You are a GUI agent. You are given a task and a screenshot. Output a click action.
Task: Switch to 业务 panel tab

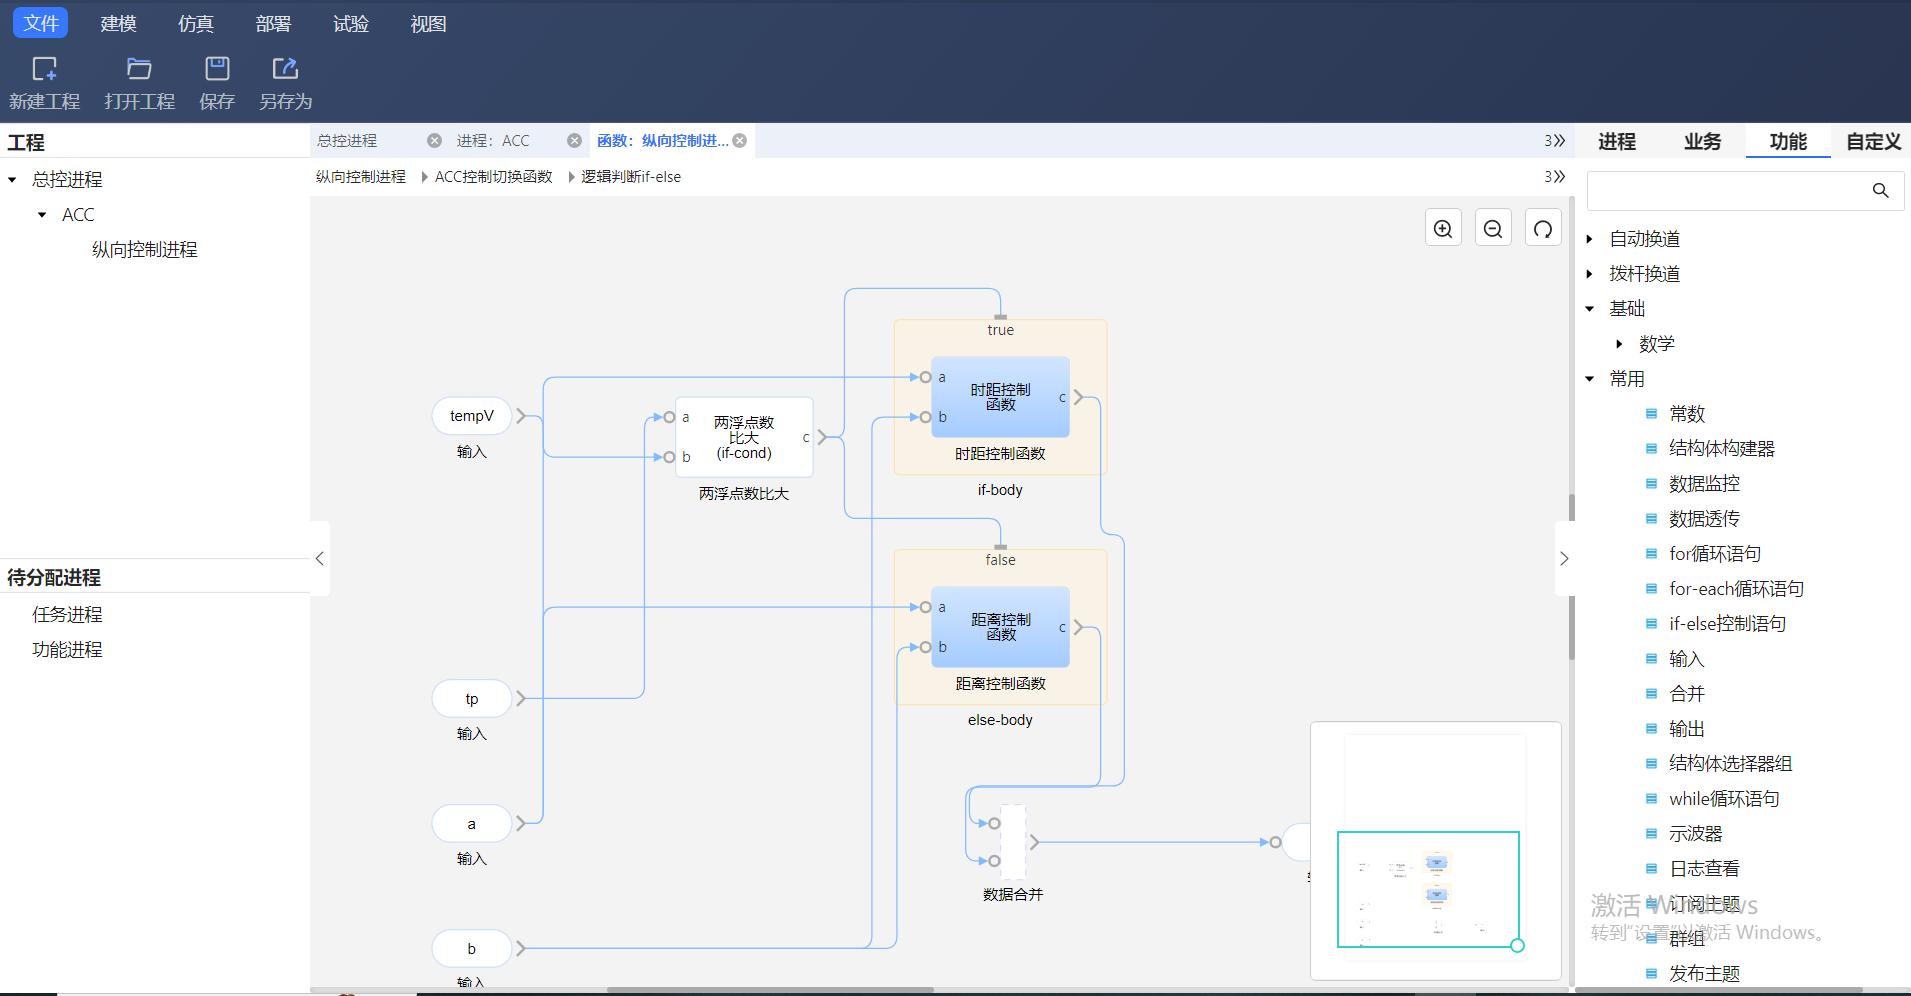point(1702,142)
